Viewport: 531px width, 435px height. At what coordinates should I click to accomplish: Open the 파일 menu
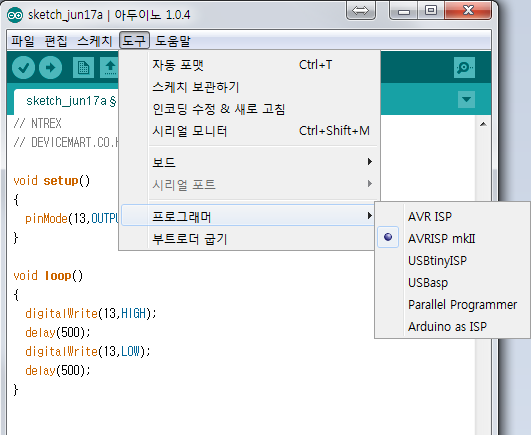23,41
